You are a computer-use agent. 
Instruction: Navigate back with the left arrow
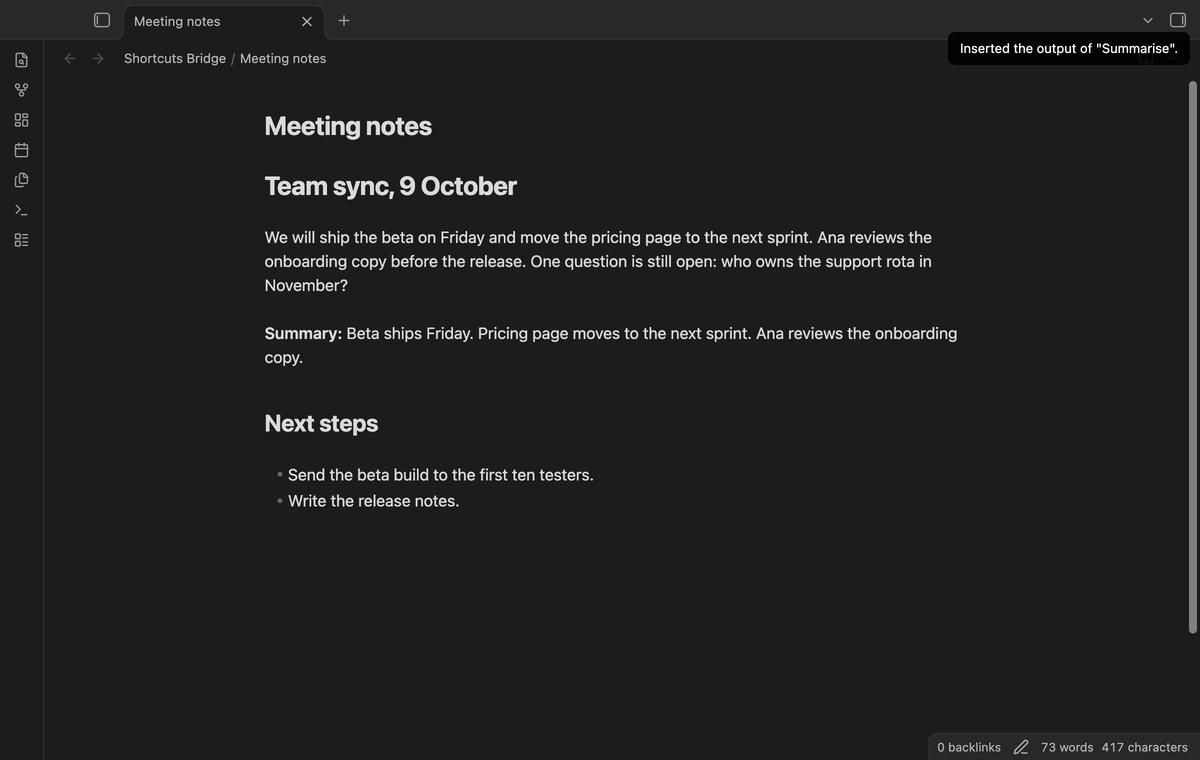tap(70, 58)
